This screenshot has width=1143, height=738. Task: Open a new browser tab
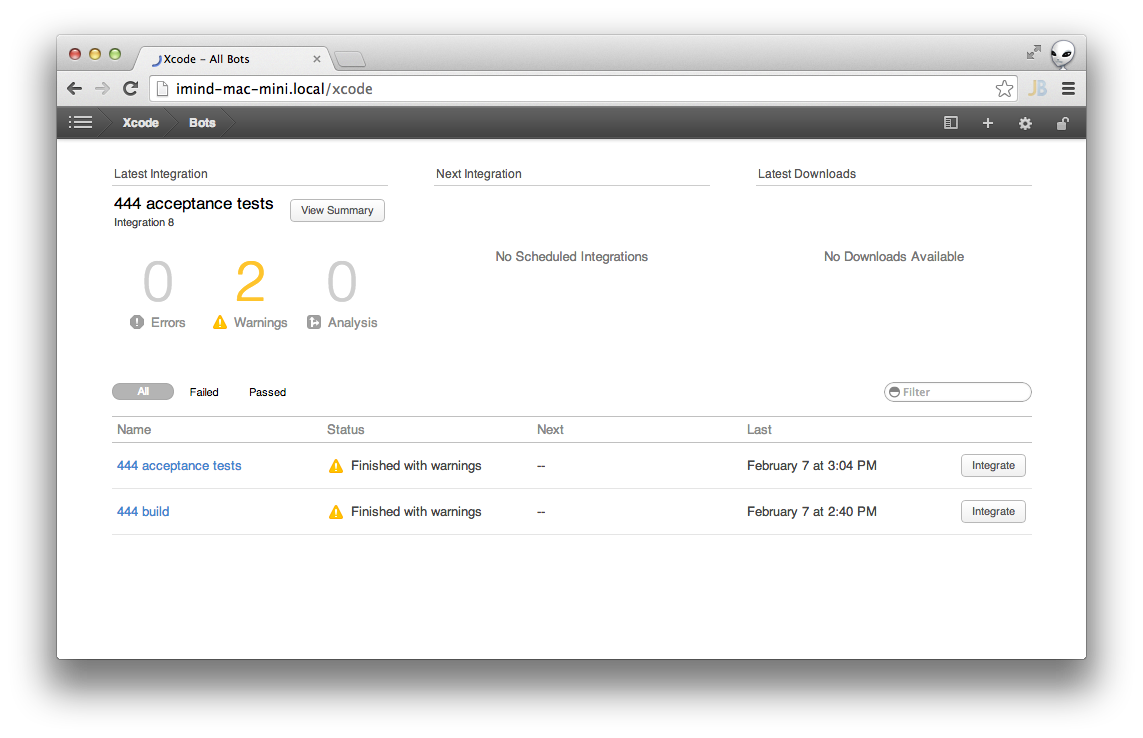(351, 59)
